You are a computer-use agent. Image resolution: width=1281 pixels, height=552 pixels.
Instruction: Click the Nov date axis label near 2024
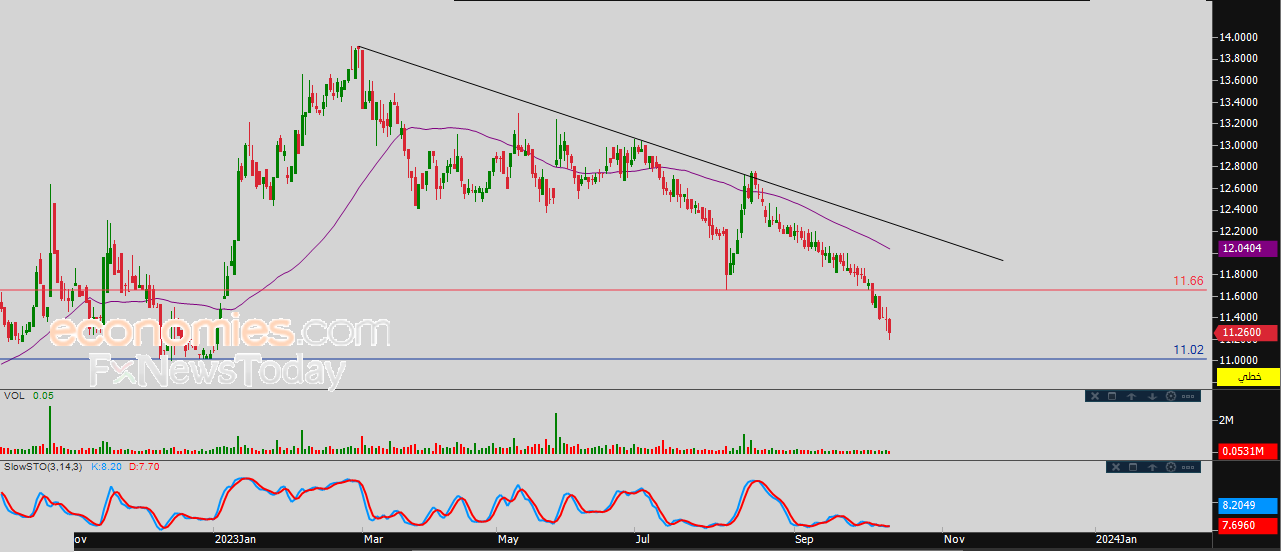tap(955, 539)
